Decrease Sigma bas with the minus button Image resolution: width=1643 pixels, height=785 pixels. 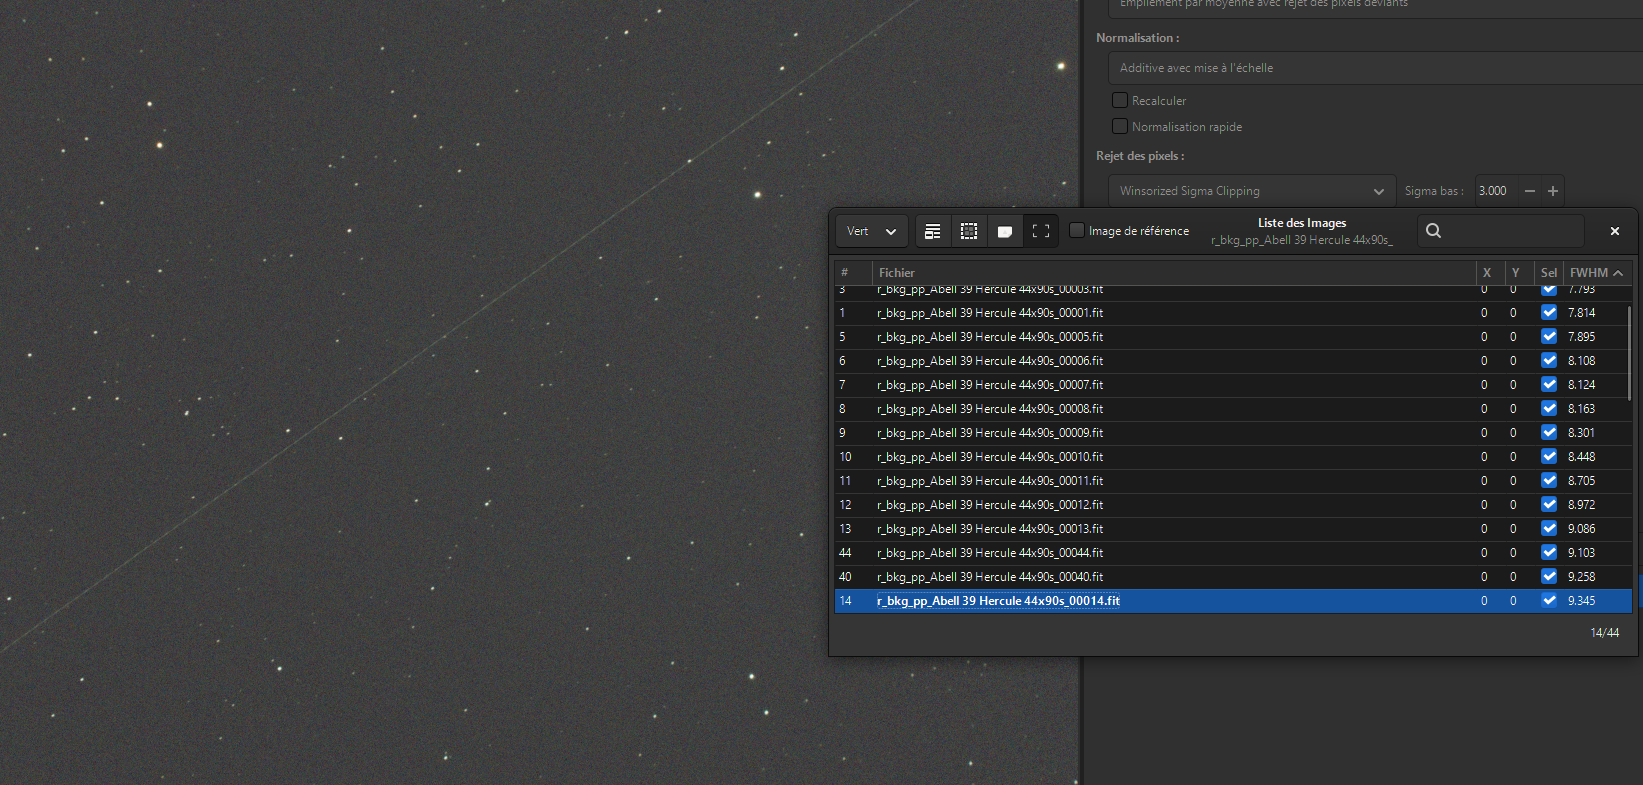coord(1530,191)
